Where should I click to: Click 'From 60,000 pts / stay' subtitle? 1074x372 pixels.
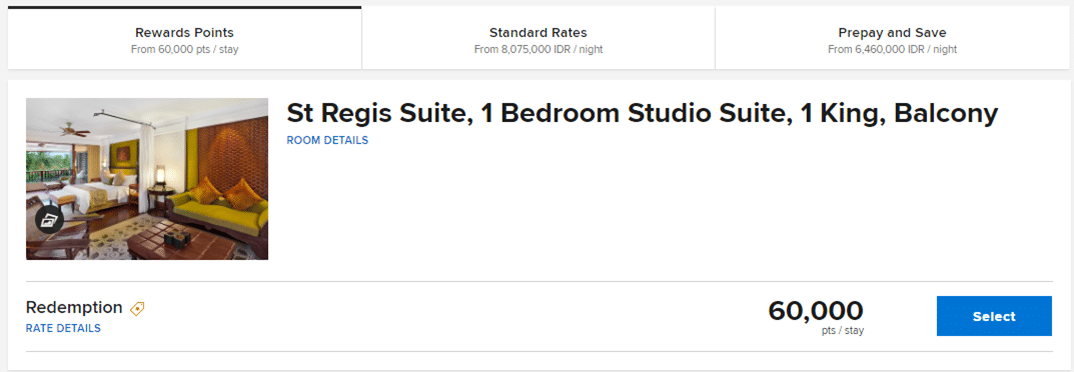[x=184, y=49]
